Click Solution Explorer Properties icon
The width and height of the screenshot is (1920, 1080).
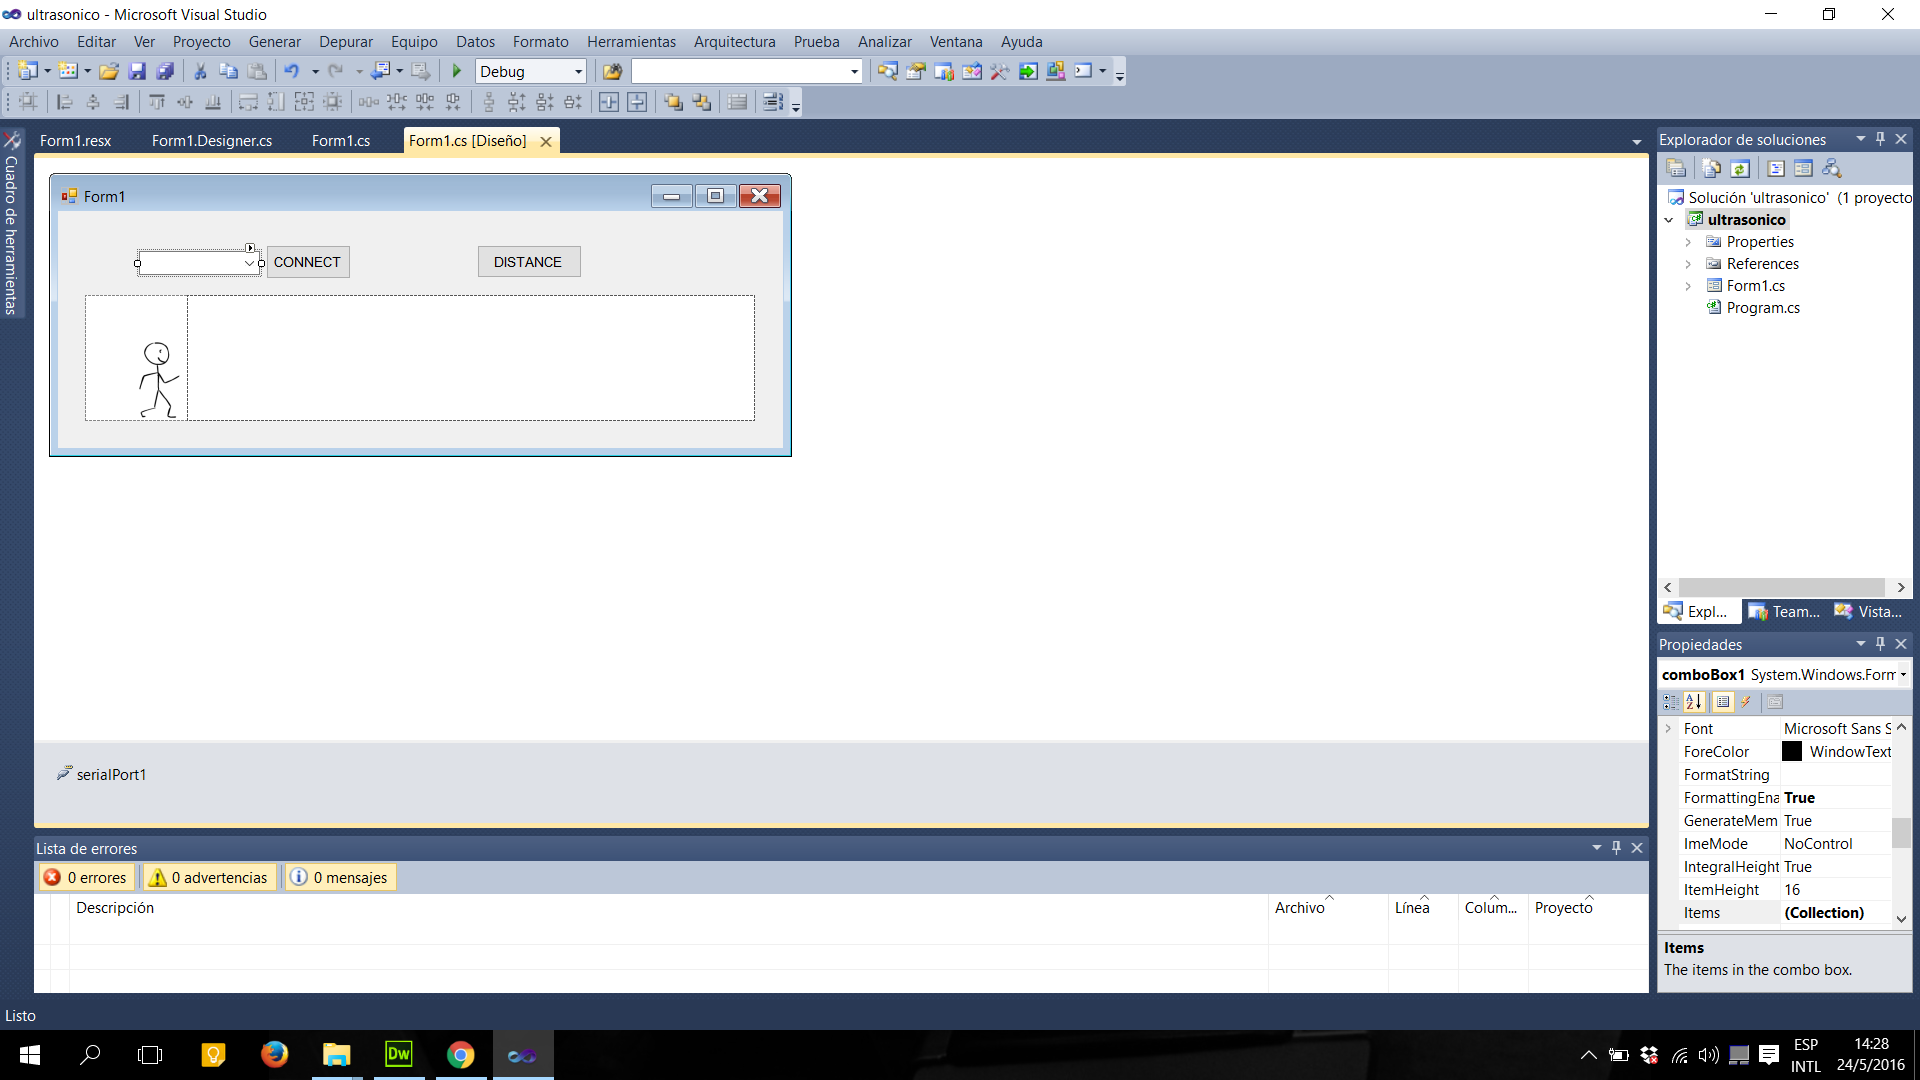[1676, 168]
